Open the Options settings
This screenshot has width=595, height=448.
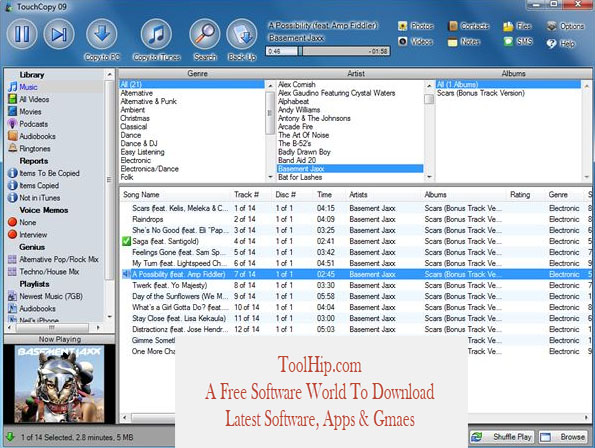565,26
